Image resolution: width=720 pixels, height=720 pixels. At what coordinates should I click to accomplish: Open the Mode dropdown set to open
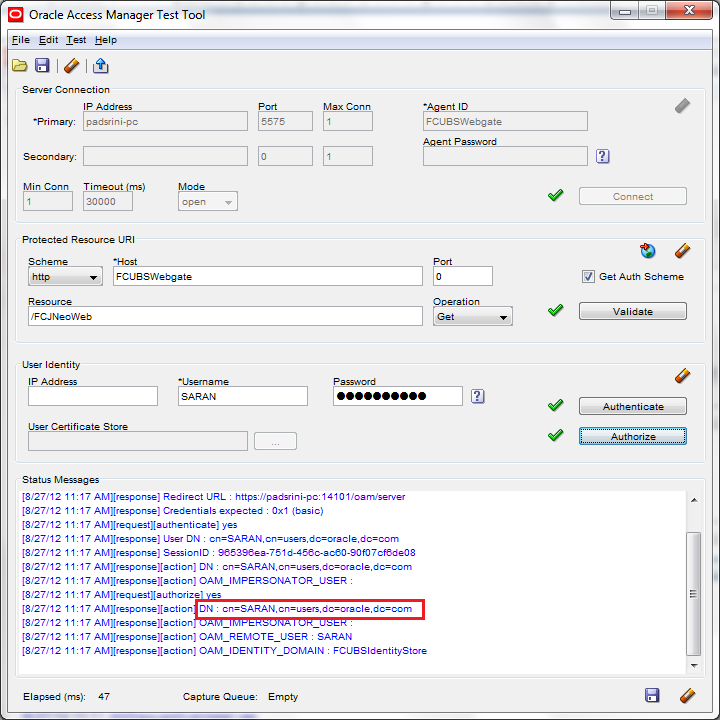tap(208, 202)
